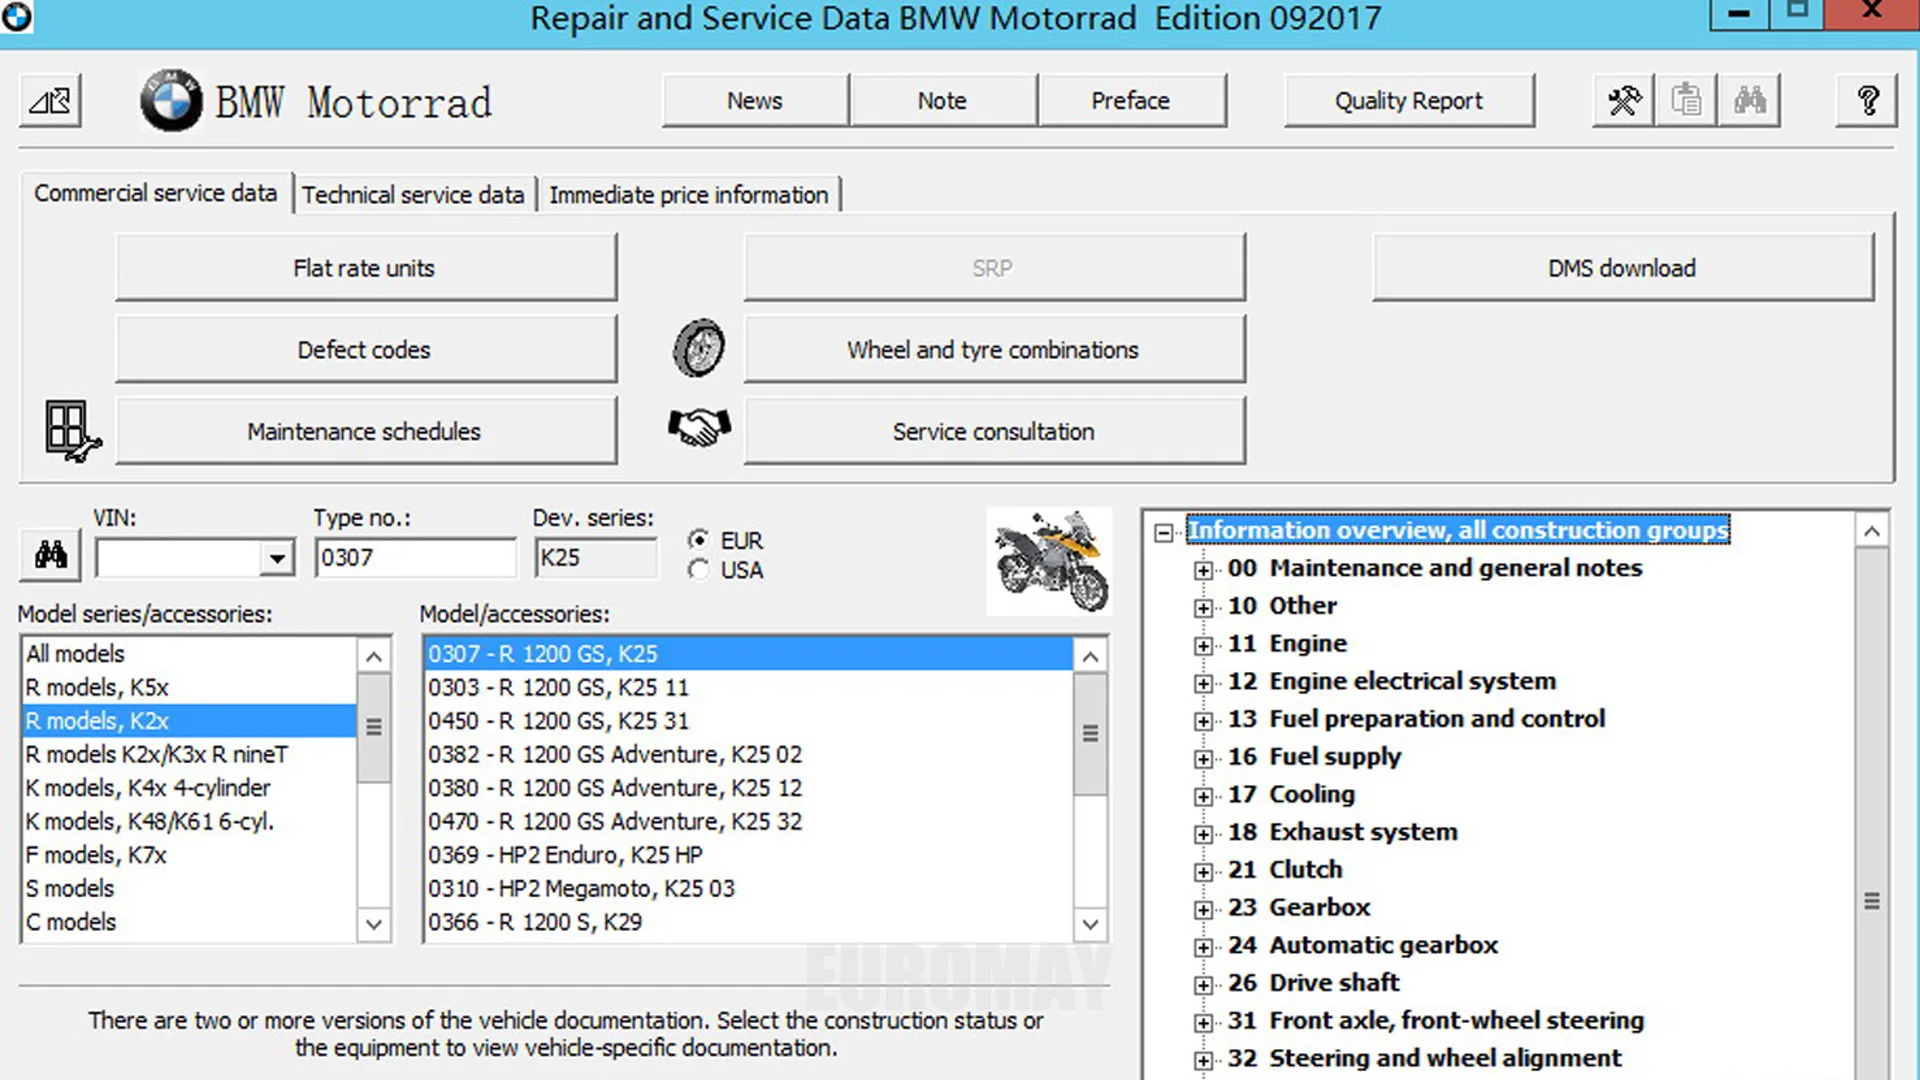Screen dimensions: 1920x1080
Task: Click the Maintenance schedules button
Action: pyautogui.click(x=365, y=431)
